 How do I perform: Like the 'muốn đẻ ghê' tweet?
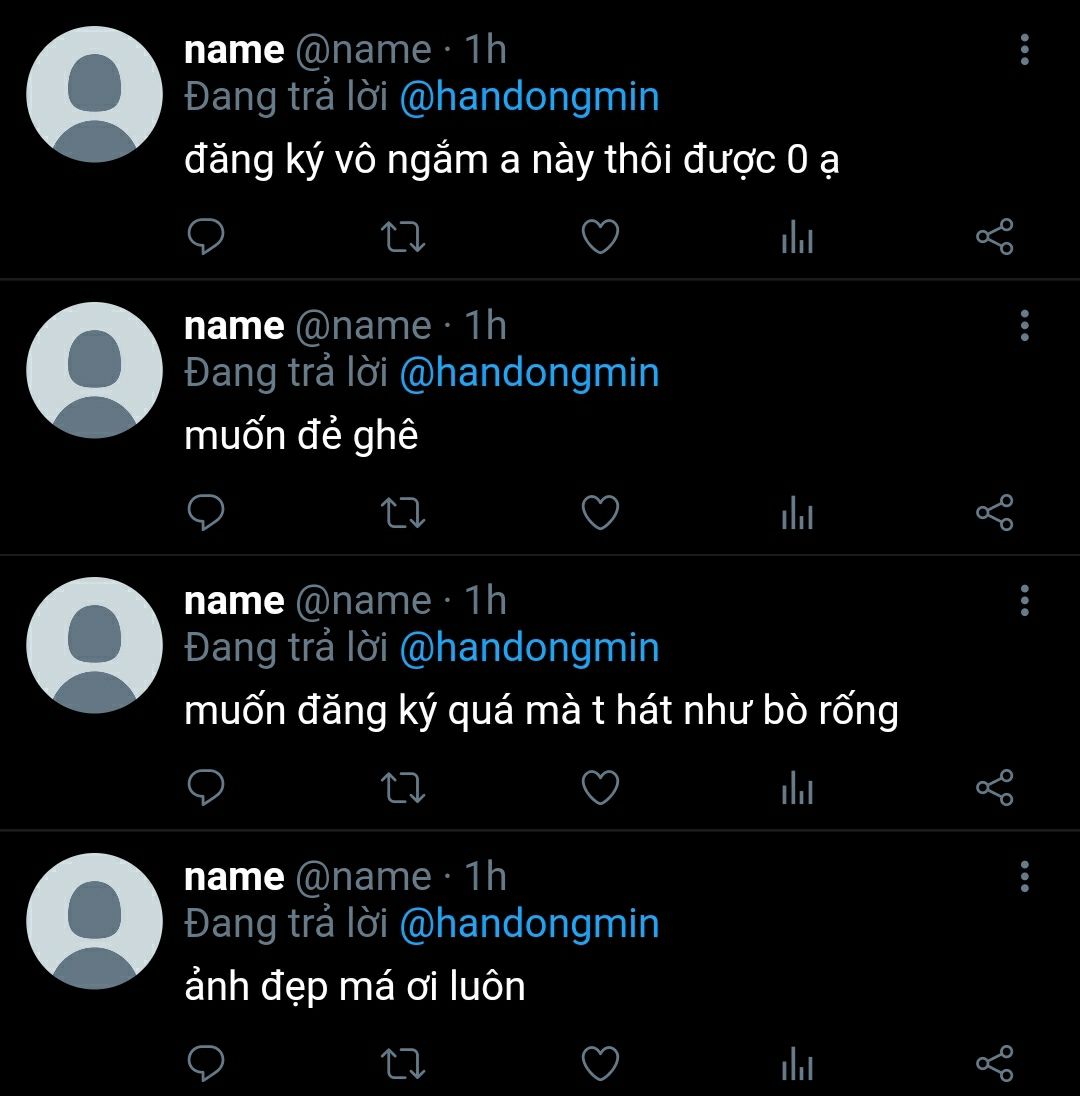click(600, 512)
